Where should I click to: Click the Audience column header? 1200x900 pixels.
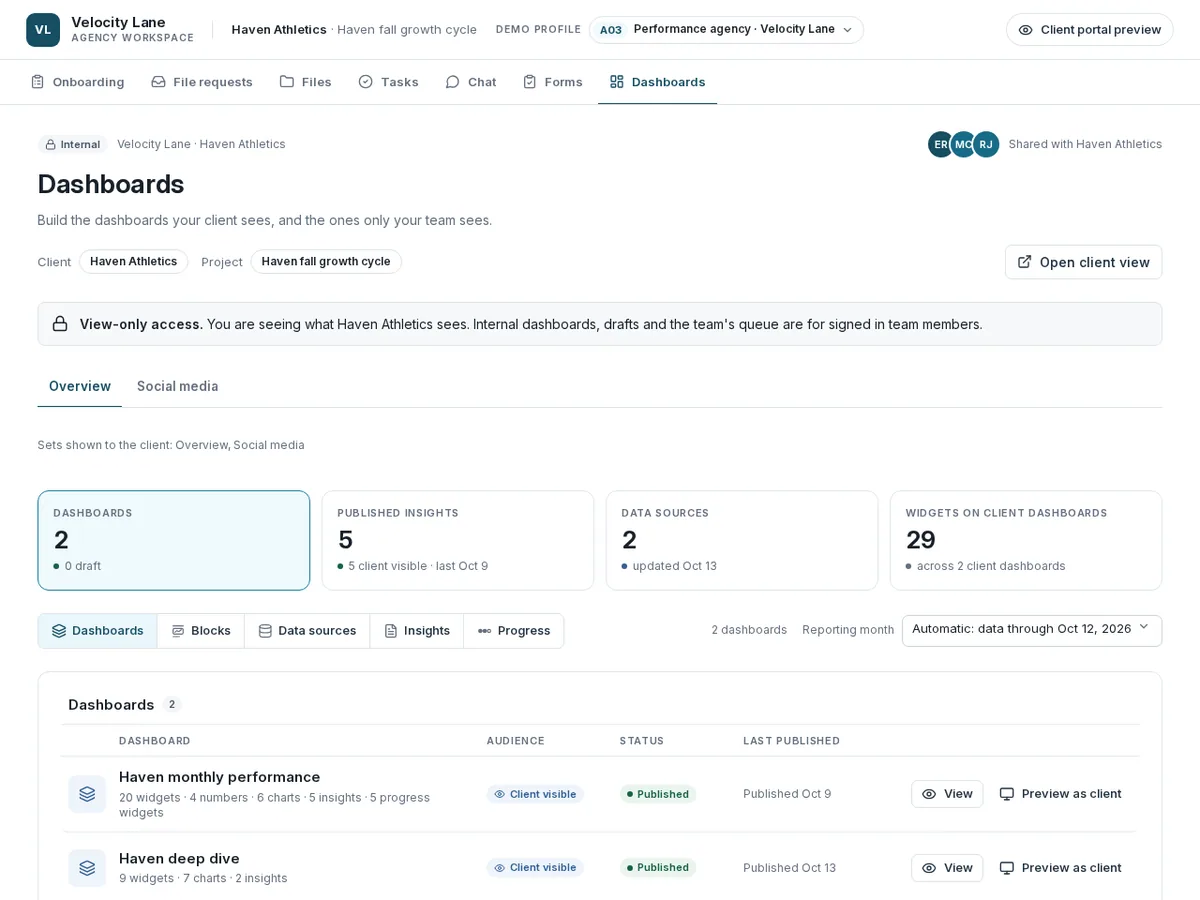click(x=516, y=741)
